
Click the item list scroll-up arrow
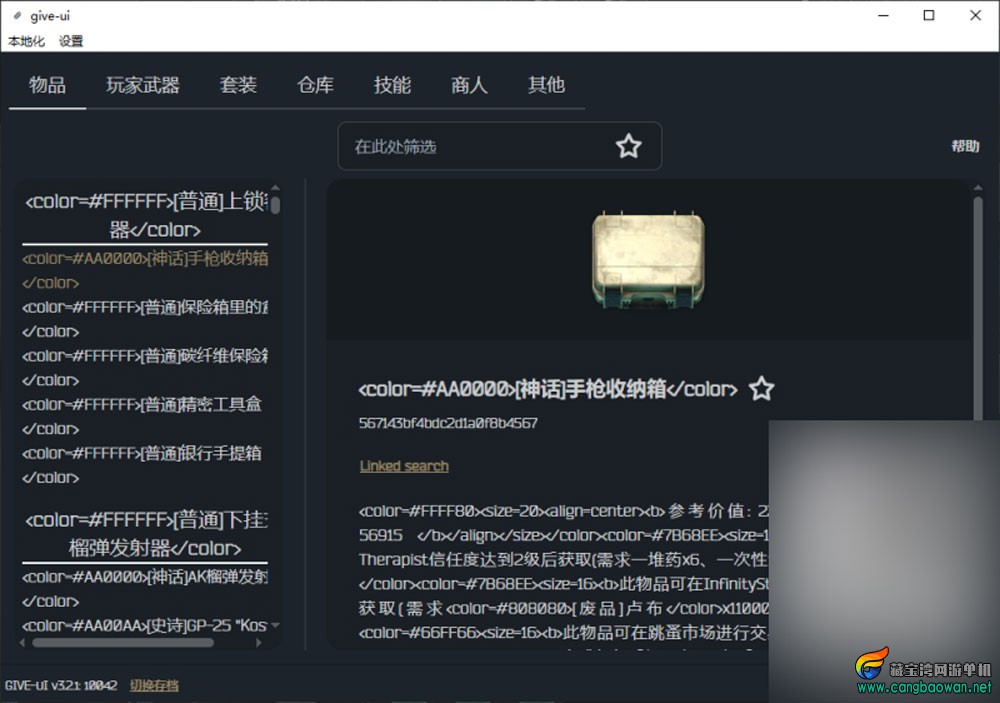(x=276, y=188)
